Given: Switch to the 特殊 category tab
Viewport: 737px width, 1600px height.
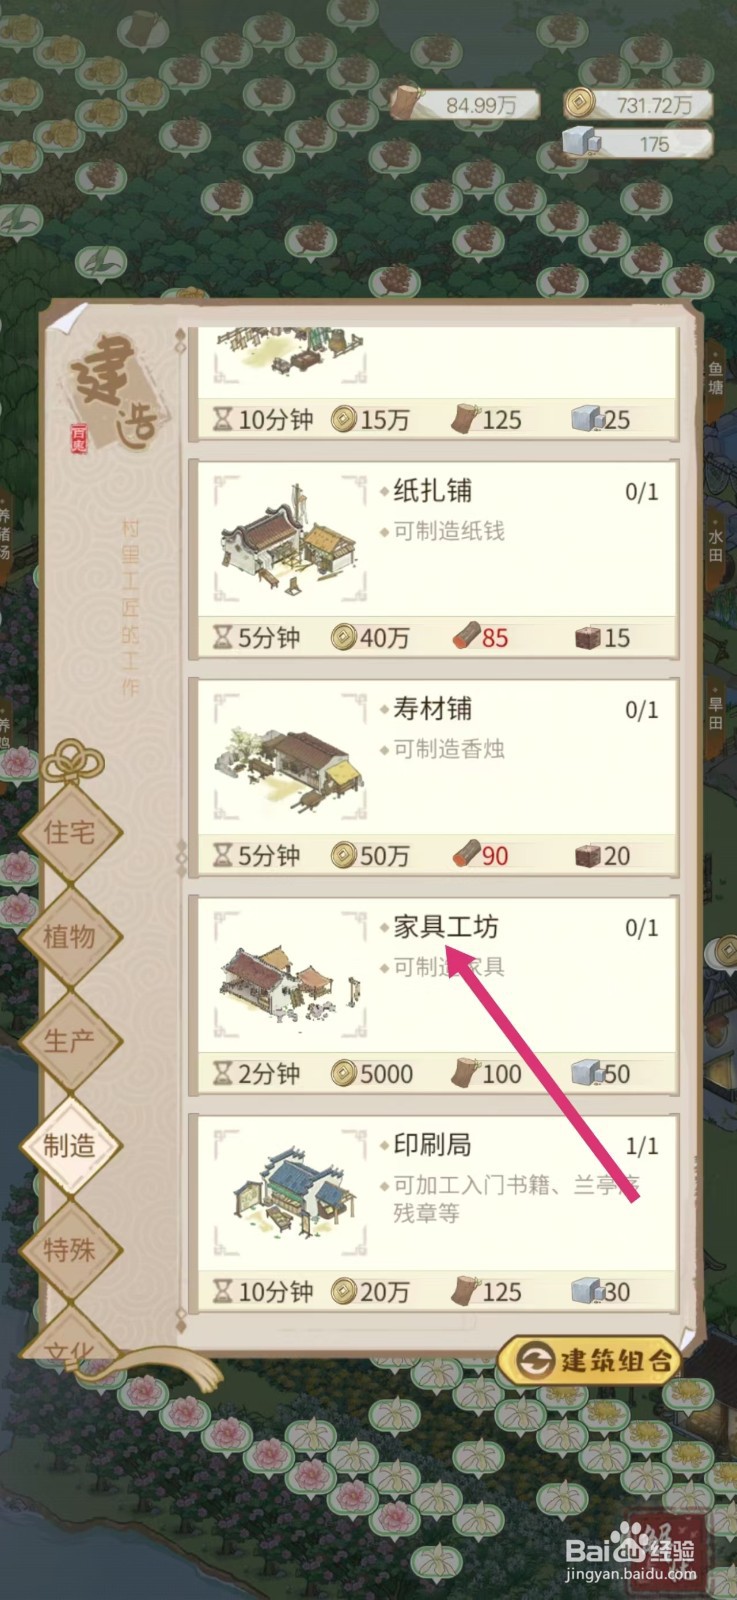Looking at the screenshot, I should click(x=69, y=1249).
